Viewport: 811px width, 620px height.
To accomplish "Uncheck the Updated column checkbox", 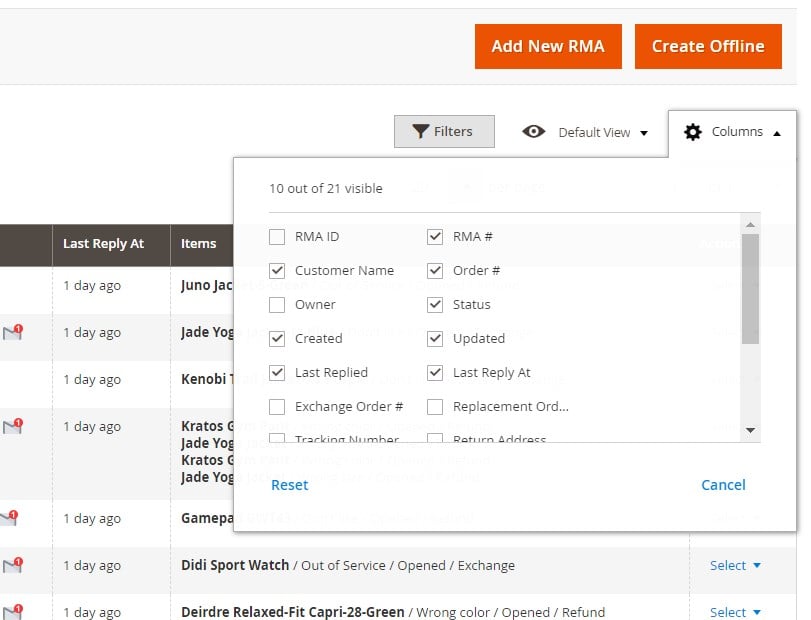I will (435, 339).
